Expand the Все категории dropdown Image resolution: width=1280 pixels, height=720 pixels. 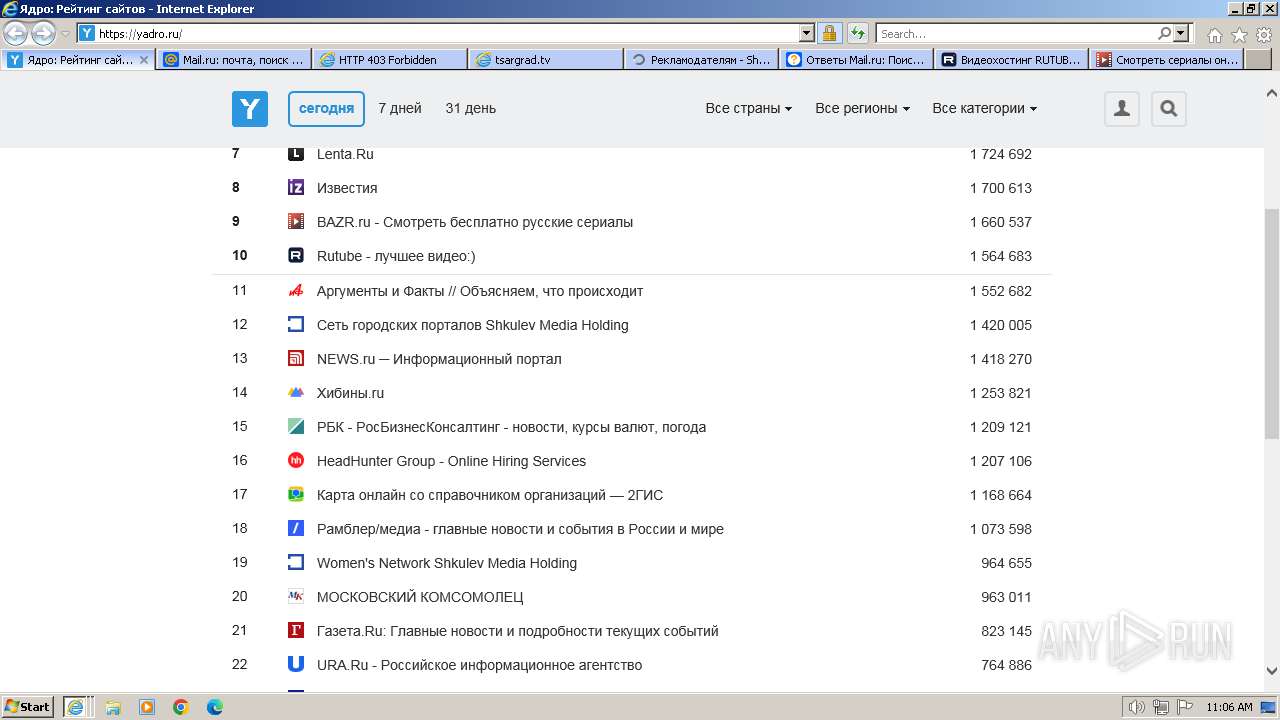pos(985,109)
